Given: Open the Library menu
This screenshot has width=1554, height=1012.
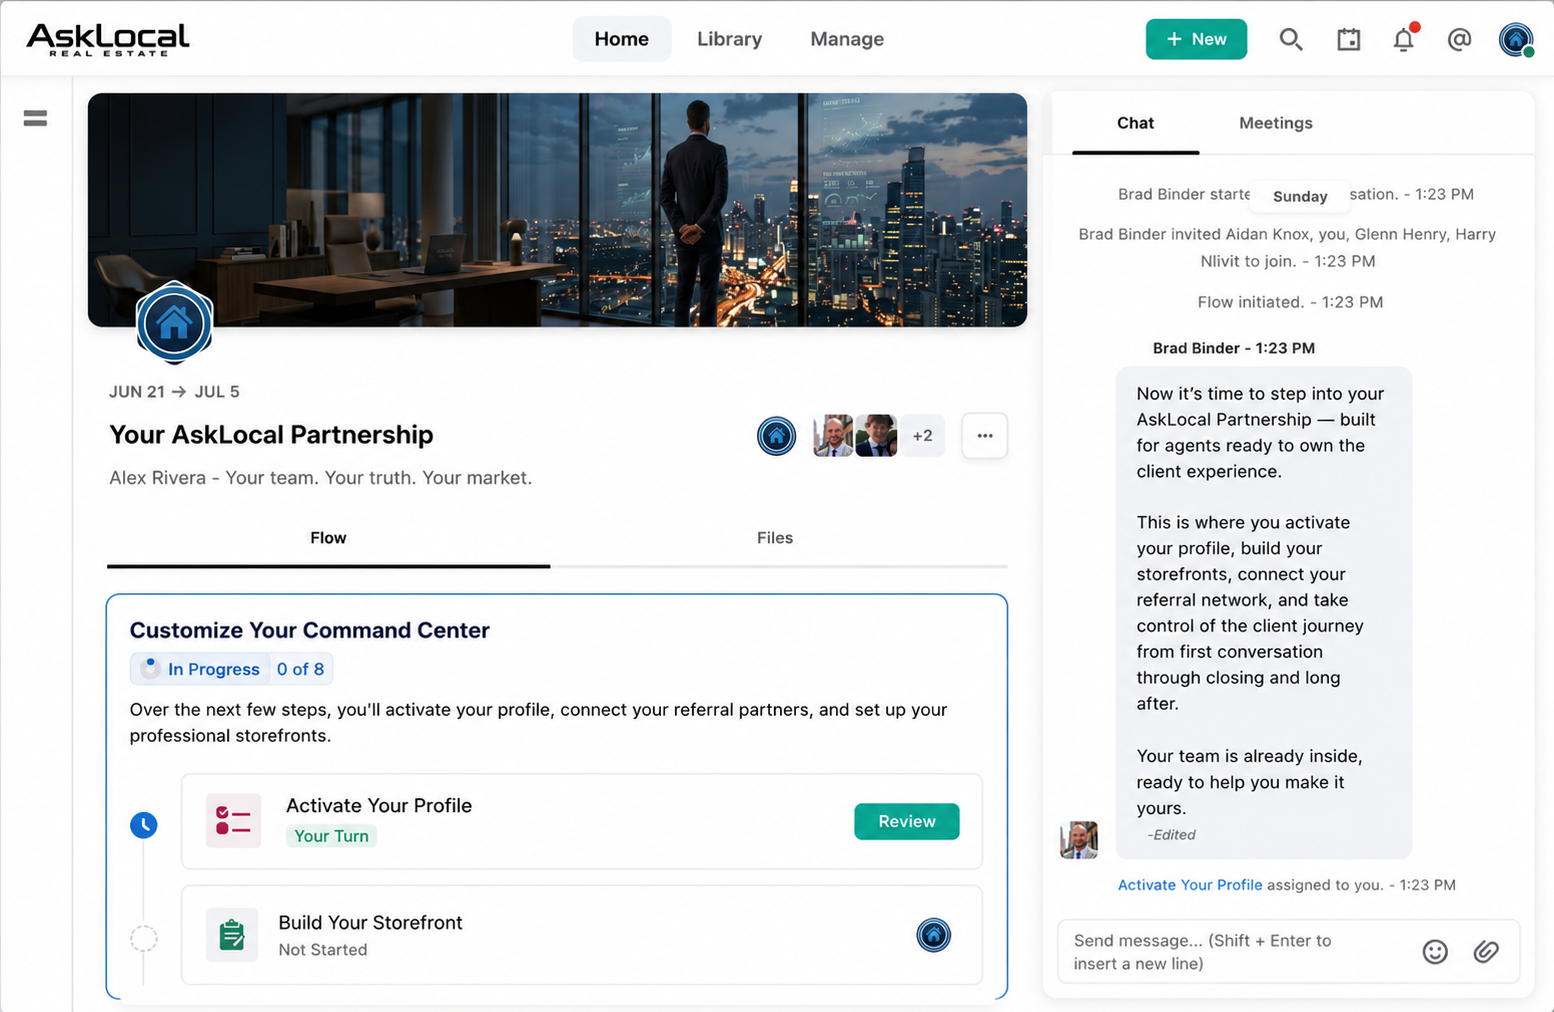Looking at the screenshot, I should [729, 39].
